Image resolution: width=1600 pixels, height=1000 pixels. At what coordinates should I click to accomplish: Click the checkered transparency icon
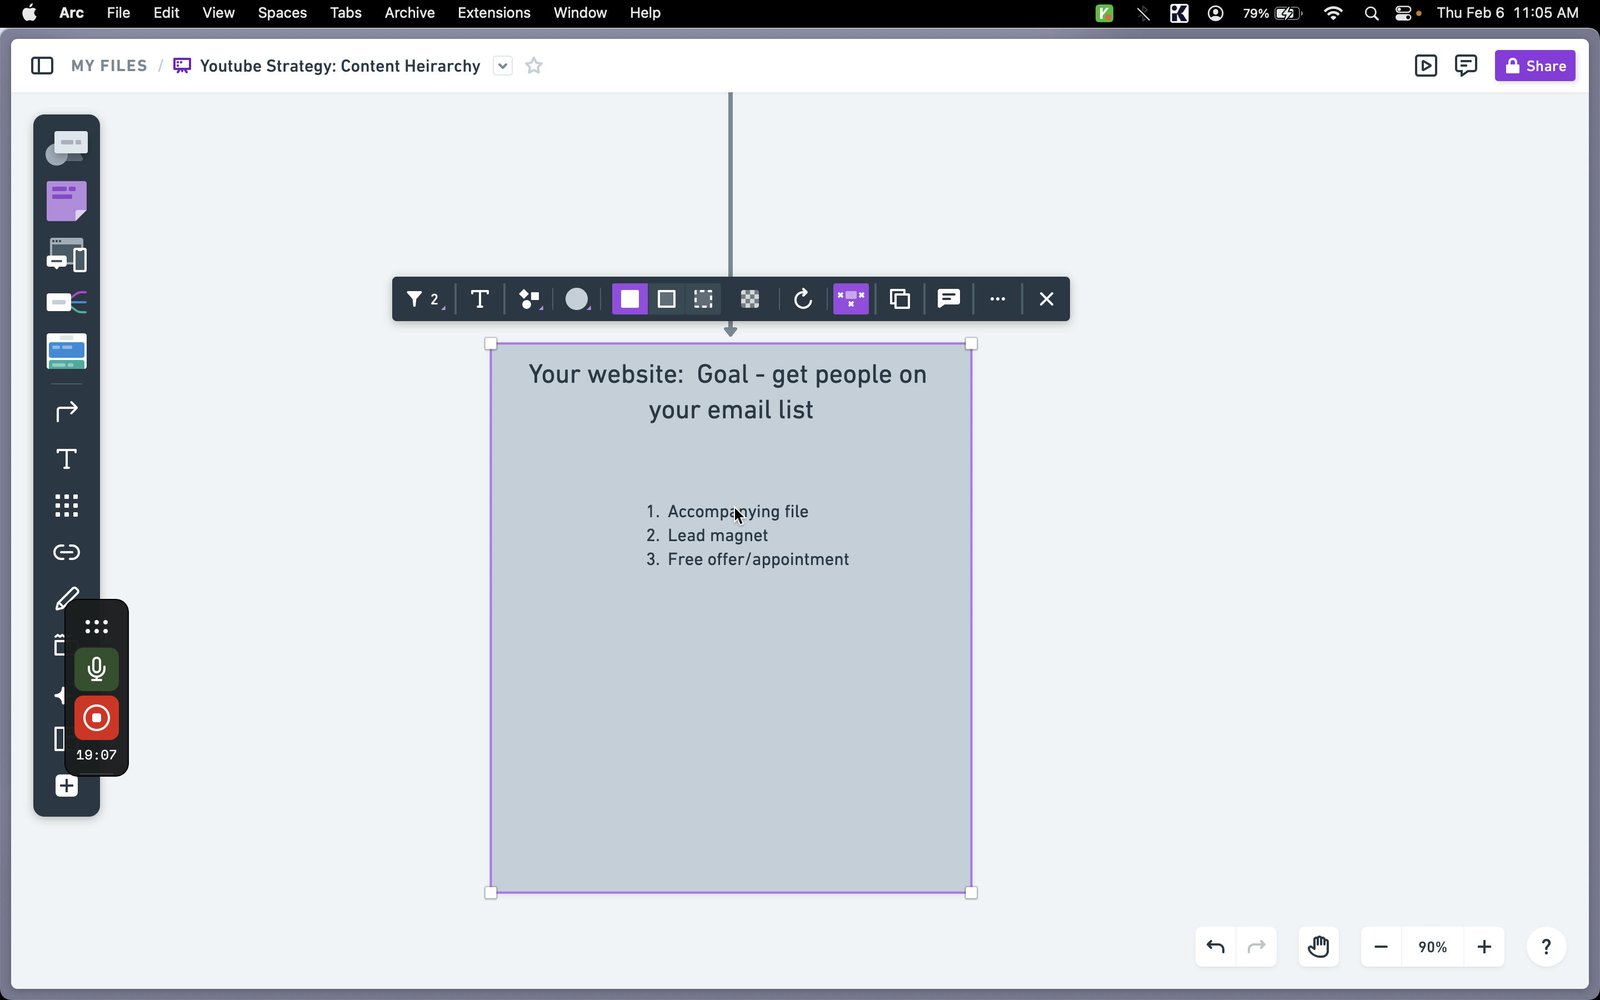coord(750,299)
